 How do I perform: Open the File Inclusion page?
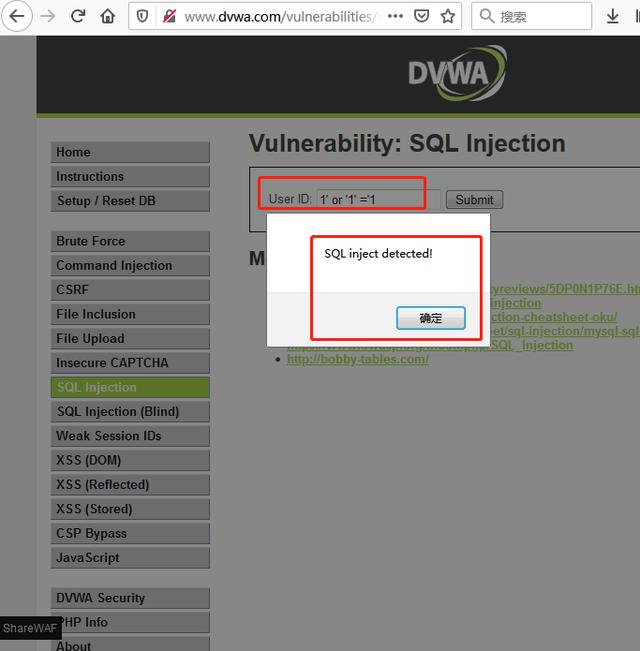click(130, 314)
